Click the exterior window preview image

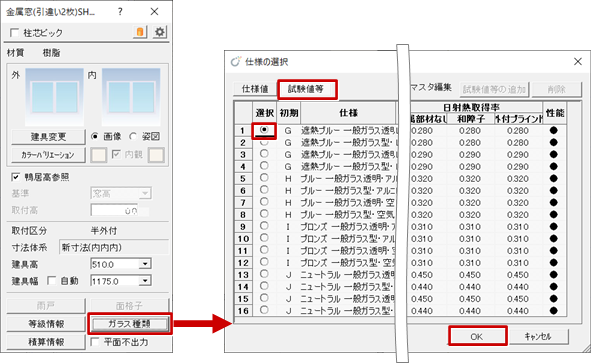tap(54, 97)
